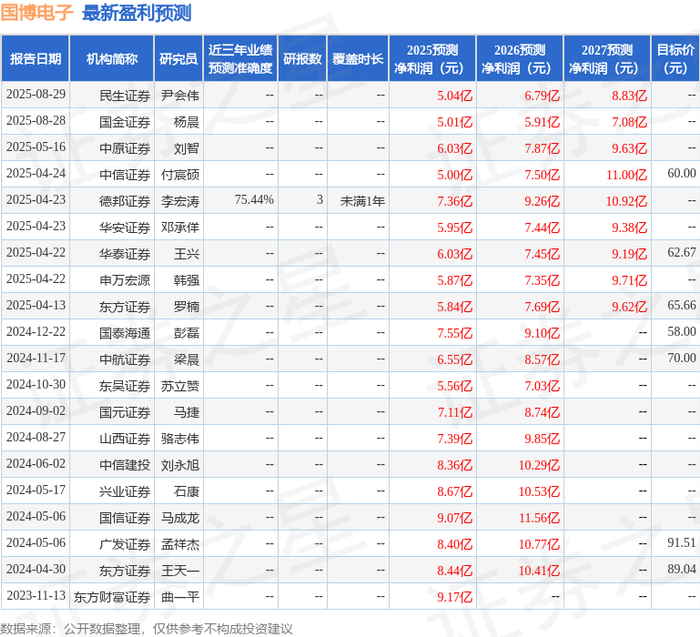Click analyst name 杨晨
Viewport: 700px width, 637px height.
click(186, 122)
